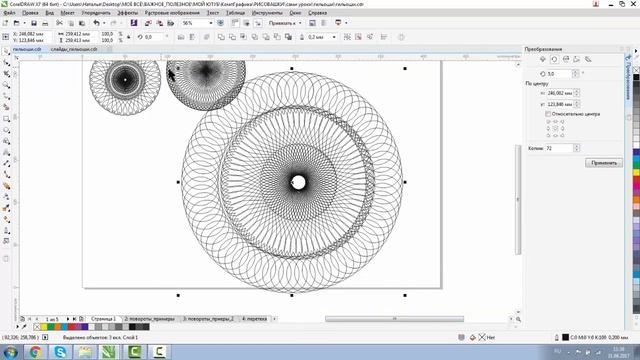The height and width of the screenshot is (360, 640).
Task: Click the rotation angle field in docker
Action: tap(559, 74)
